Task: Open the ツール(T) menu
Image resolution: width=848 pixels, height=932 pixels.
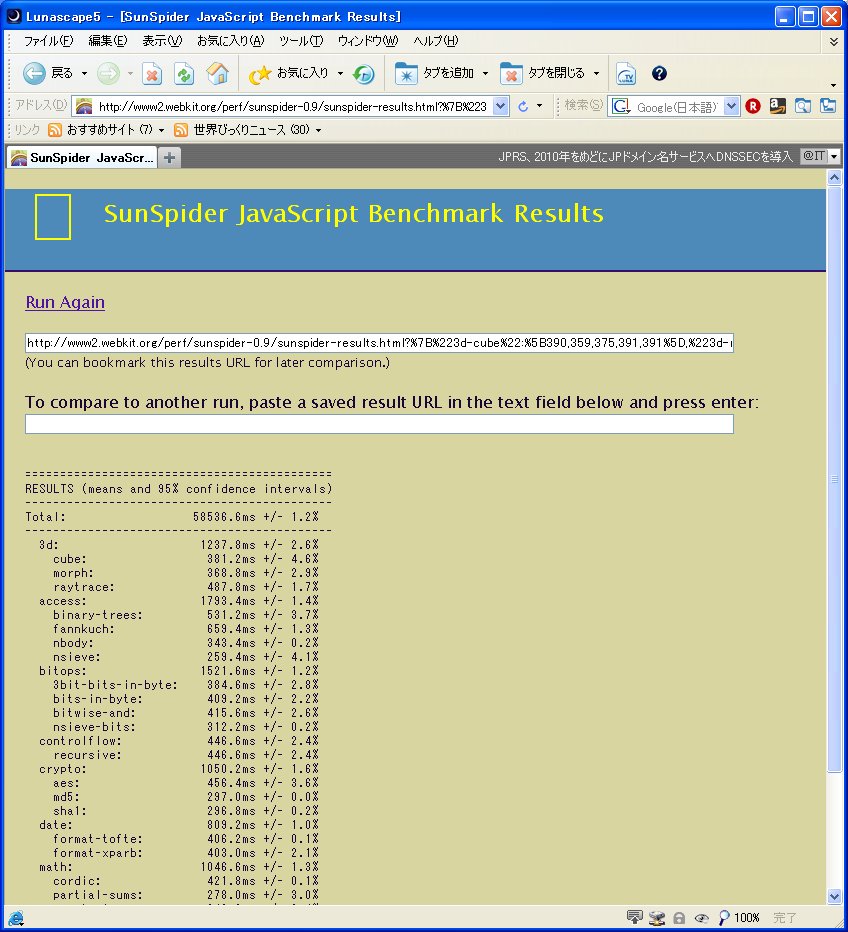Action: (x=301, y=41)
